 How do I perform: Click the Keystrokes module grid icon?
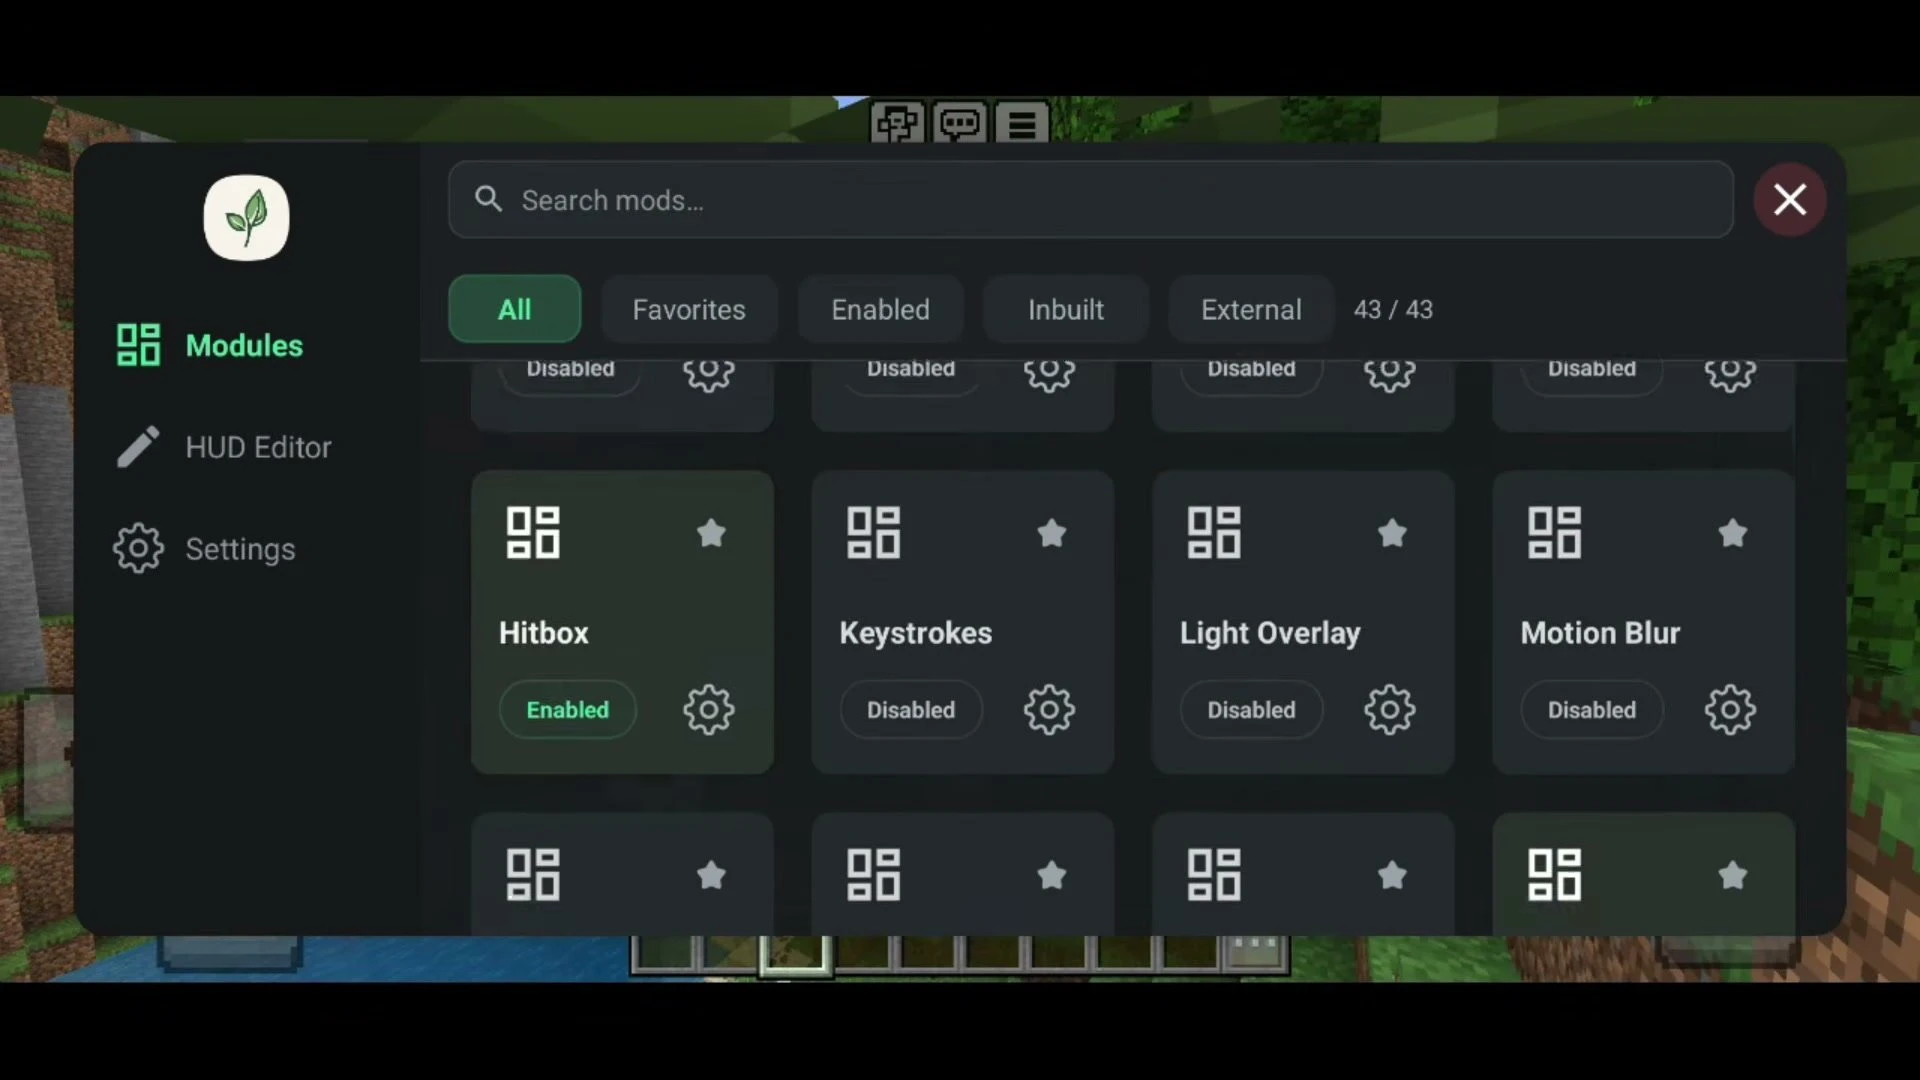[874, 532]
